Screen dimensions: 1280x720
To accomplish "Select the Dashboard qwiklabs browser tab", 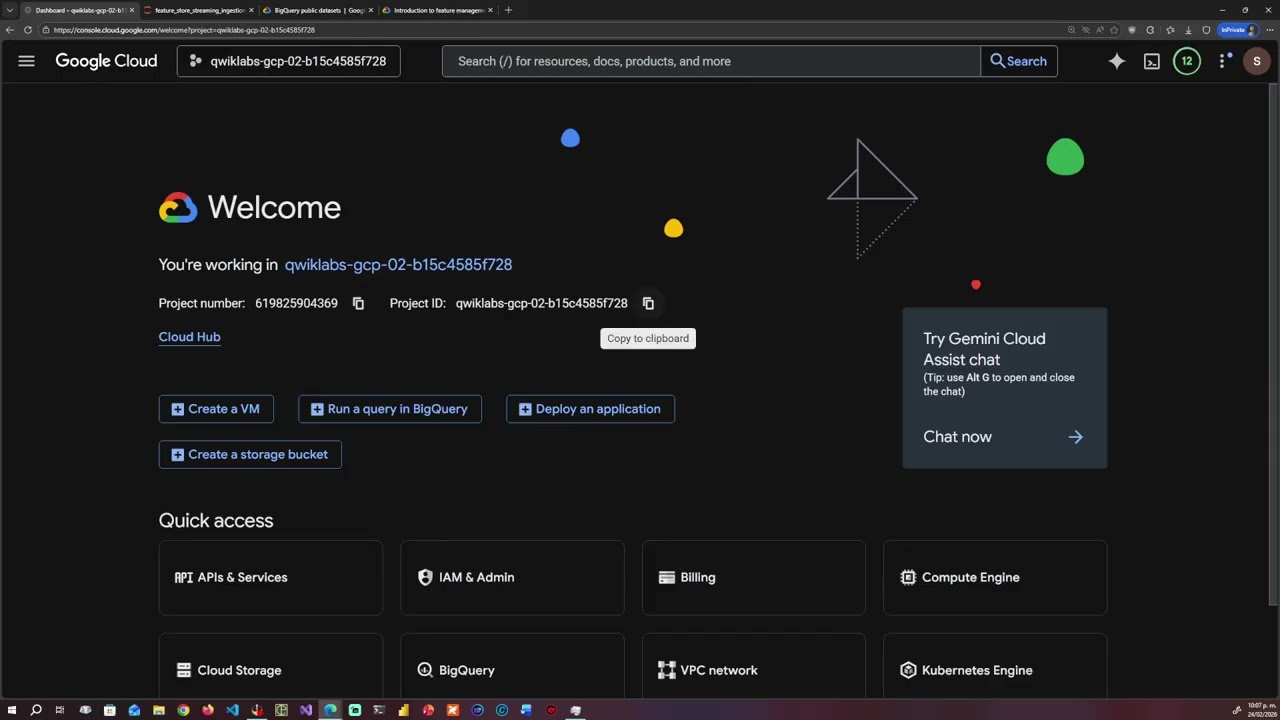I will click(x=78, y=10).
